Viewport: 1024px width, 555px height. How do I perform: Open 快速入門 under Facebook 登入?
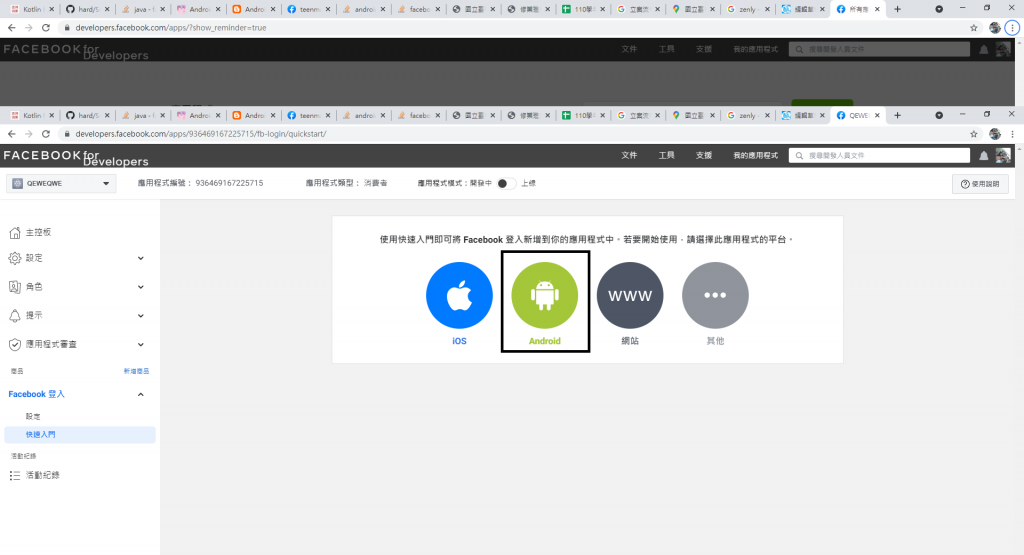click(x=80, y=434)
